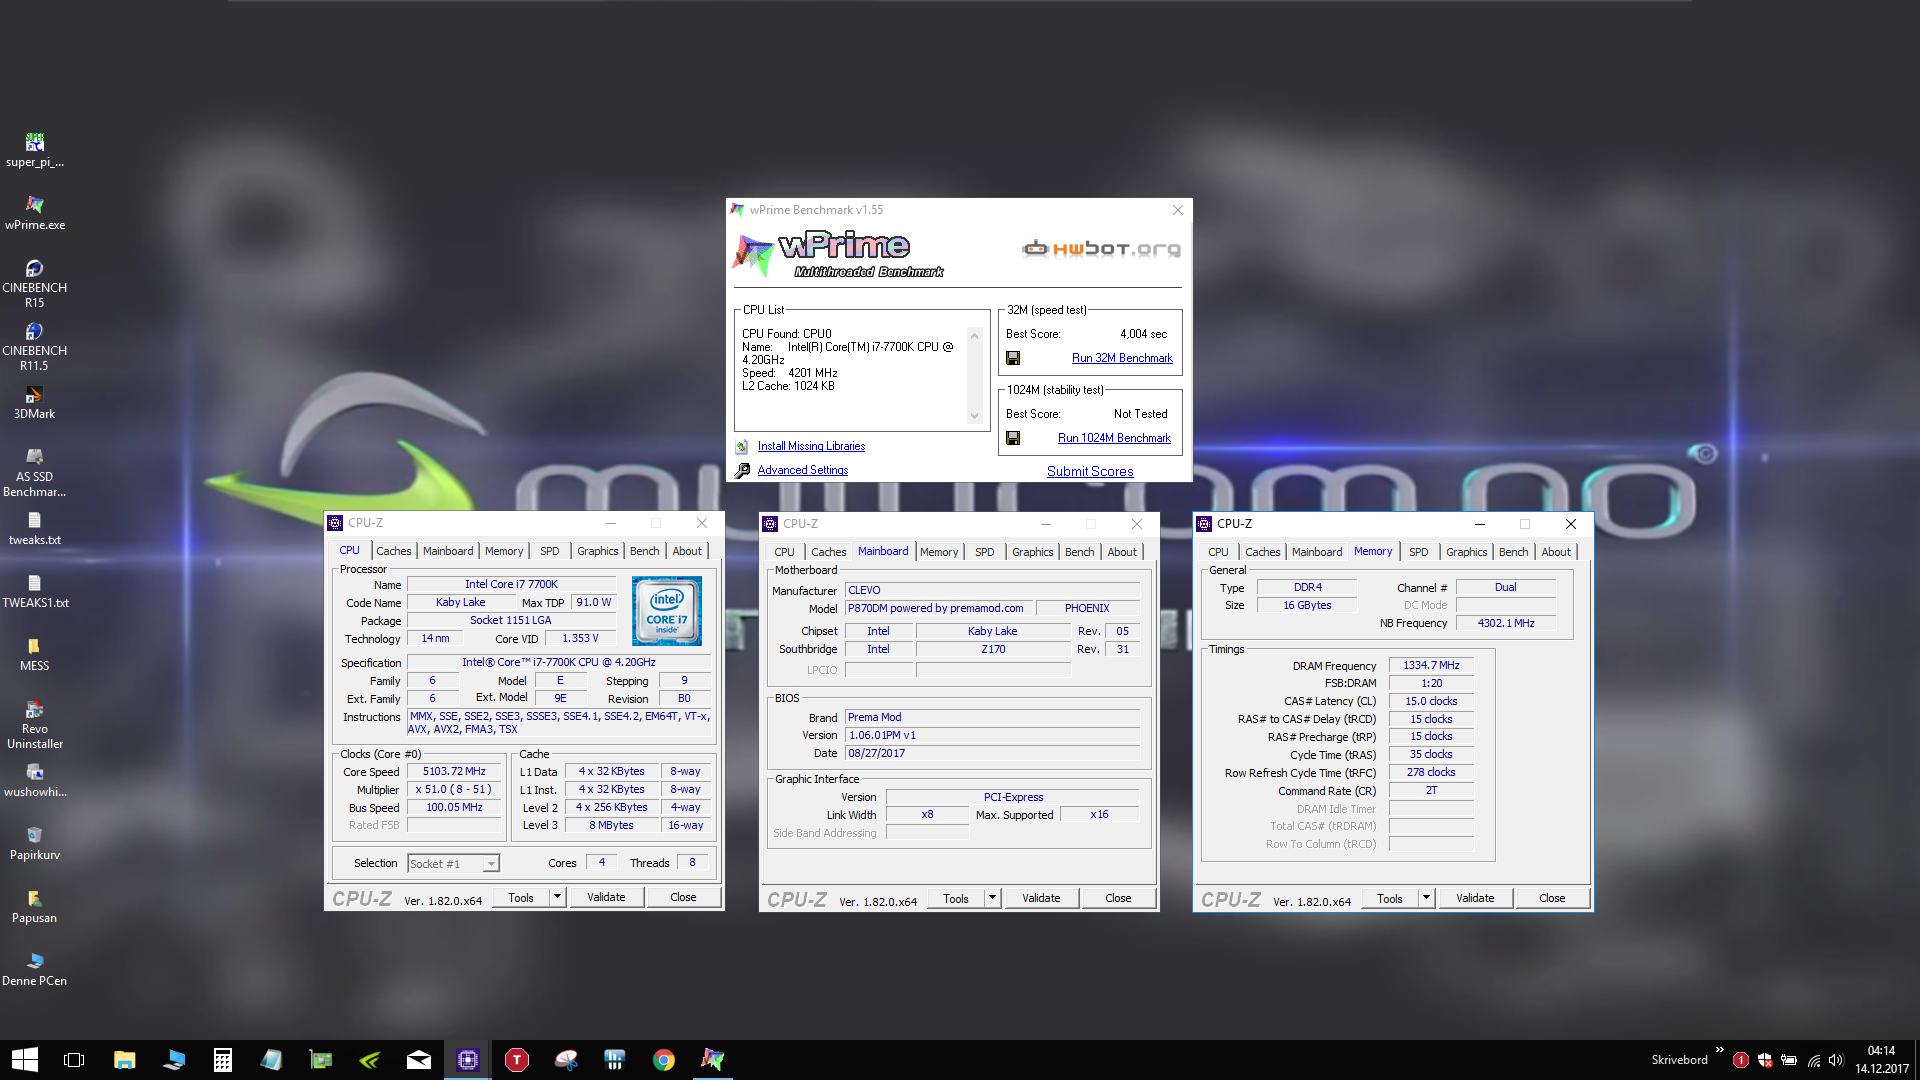
Task: Click the wrench icon next to Advanced Settings
Action: point(742,470)
